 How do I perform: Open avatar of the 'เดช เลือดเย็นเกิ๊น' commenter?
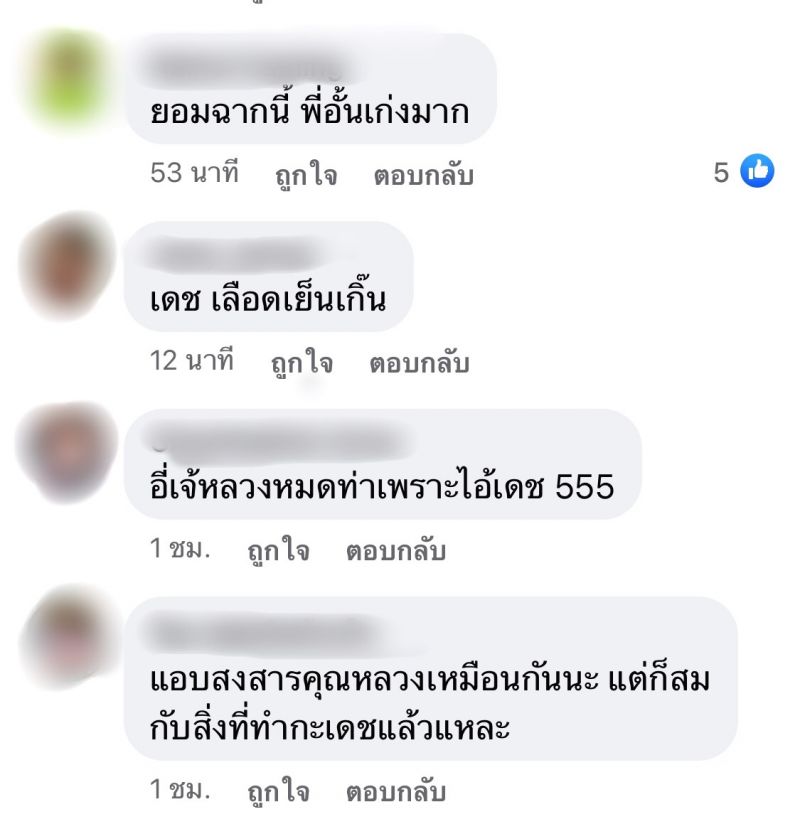coord(67,265)
